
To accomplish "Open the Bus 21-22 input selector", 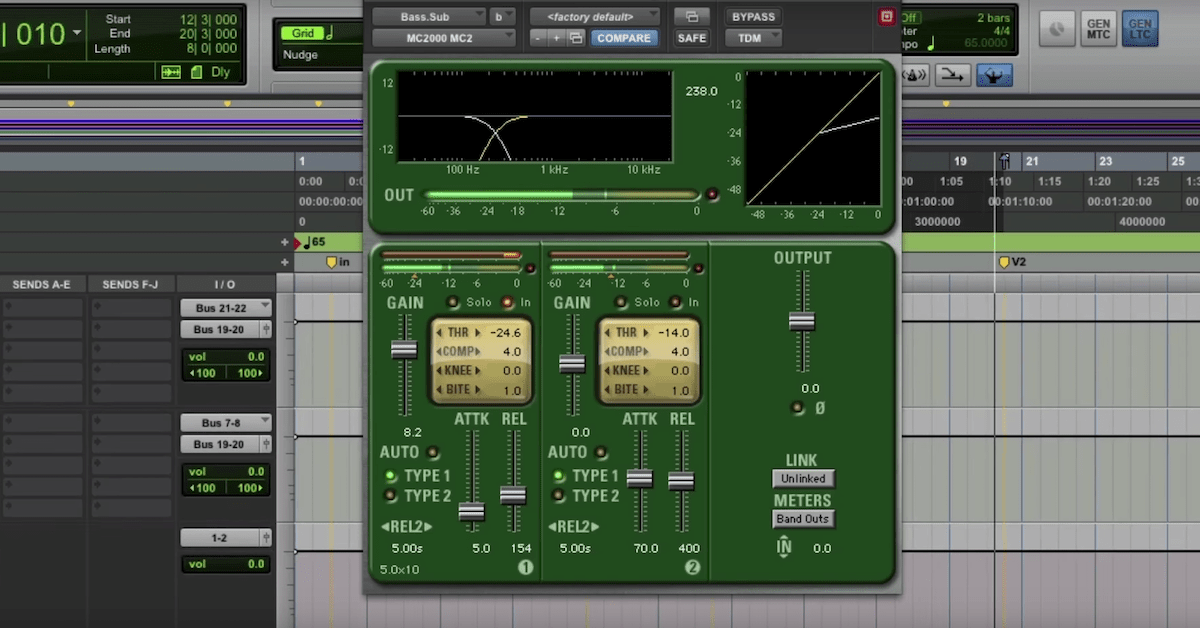I will 225,307.
